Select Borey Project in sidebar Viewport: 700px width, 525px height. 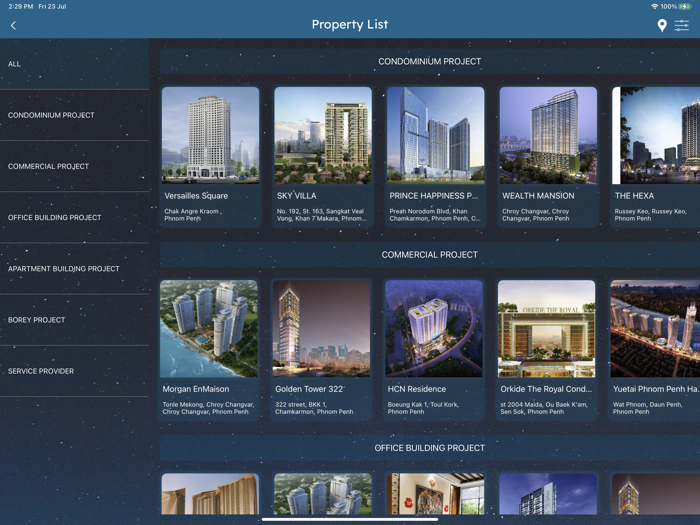point(75,320)
